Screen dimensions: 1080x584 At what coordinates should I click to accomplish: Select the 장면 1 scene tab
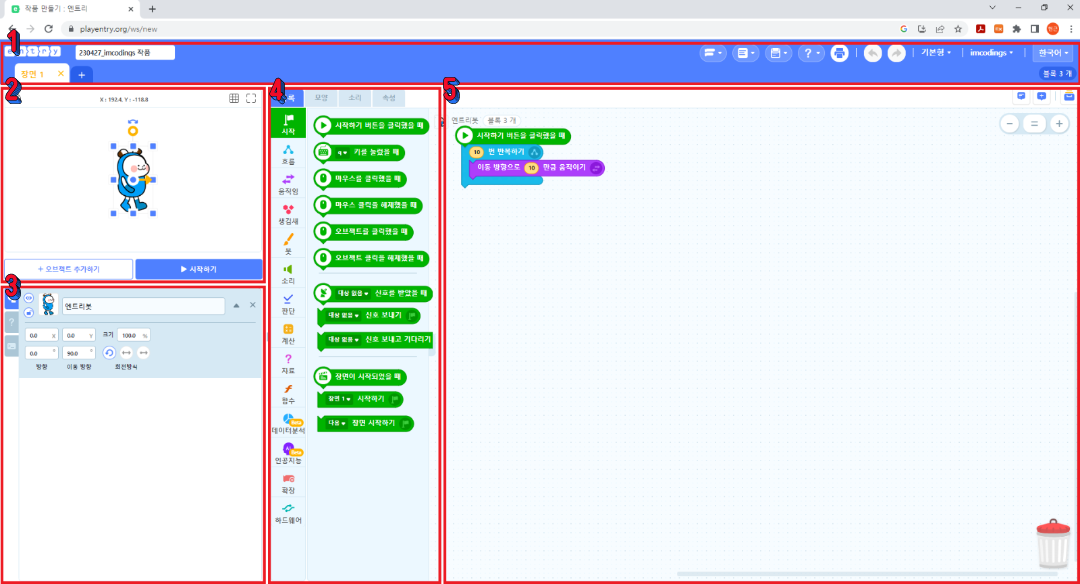click(33, 74)
